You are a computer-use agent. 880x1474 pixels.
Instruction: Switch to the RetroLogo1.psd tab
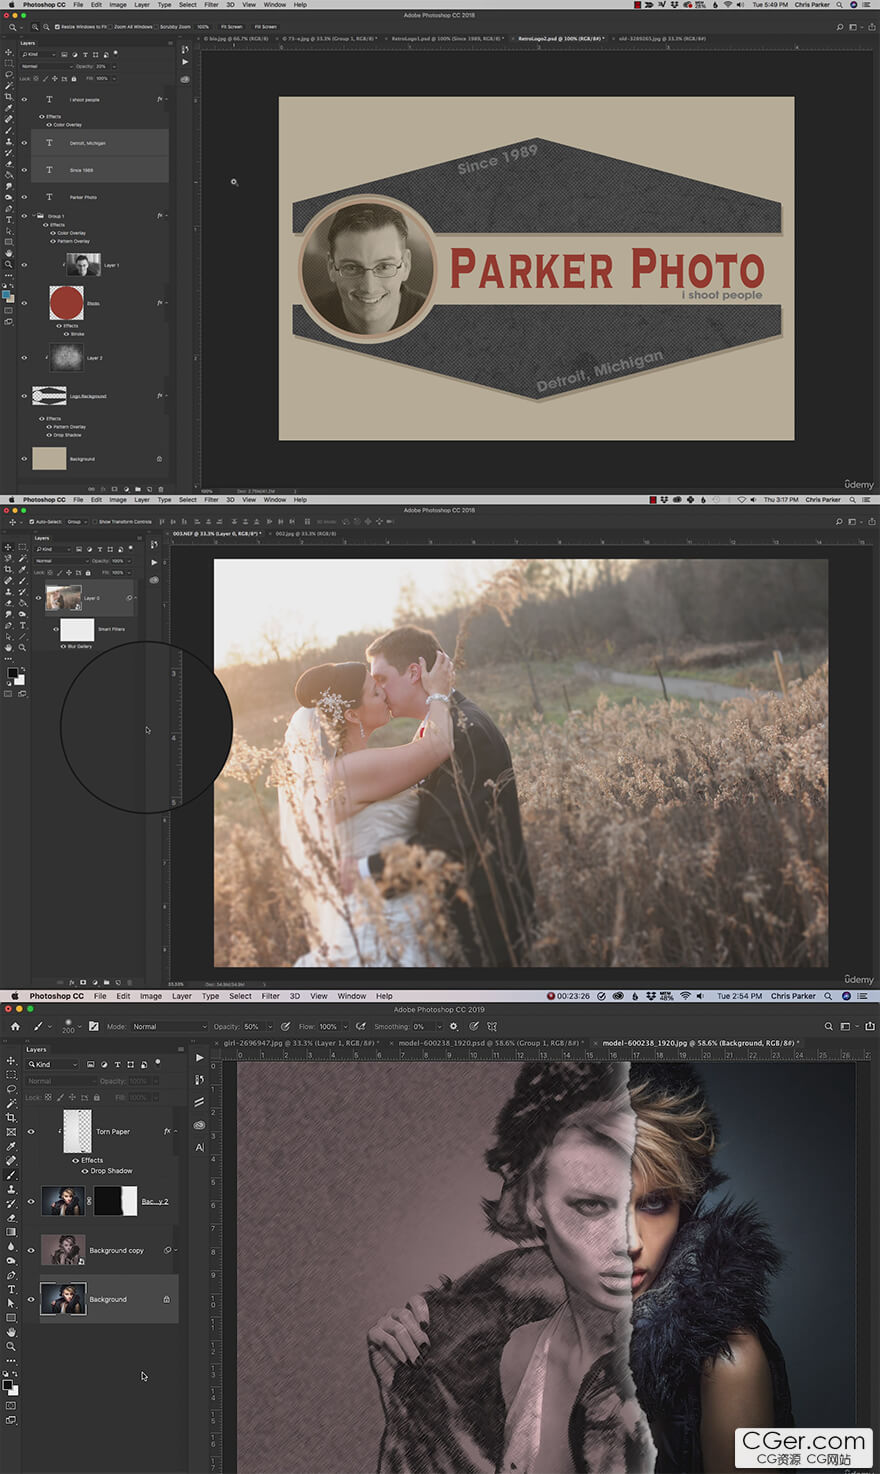pos(446,39)
